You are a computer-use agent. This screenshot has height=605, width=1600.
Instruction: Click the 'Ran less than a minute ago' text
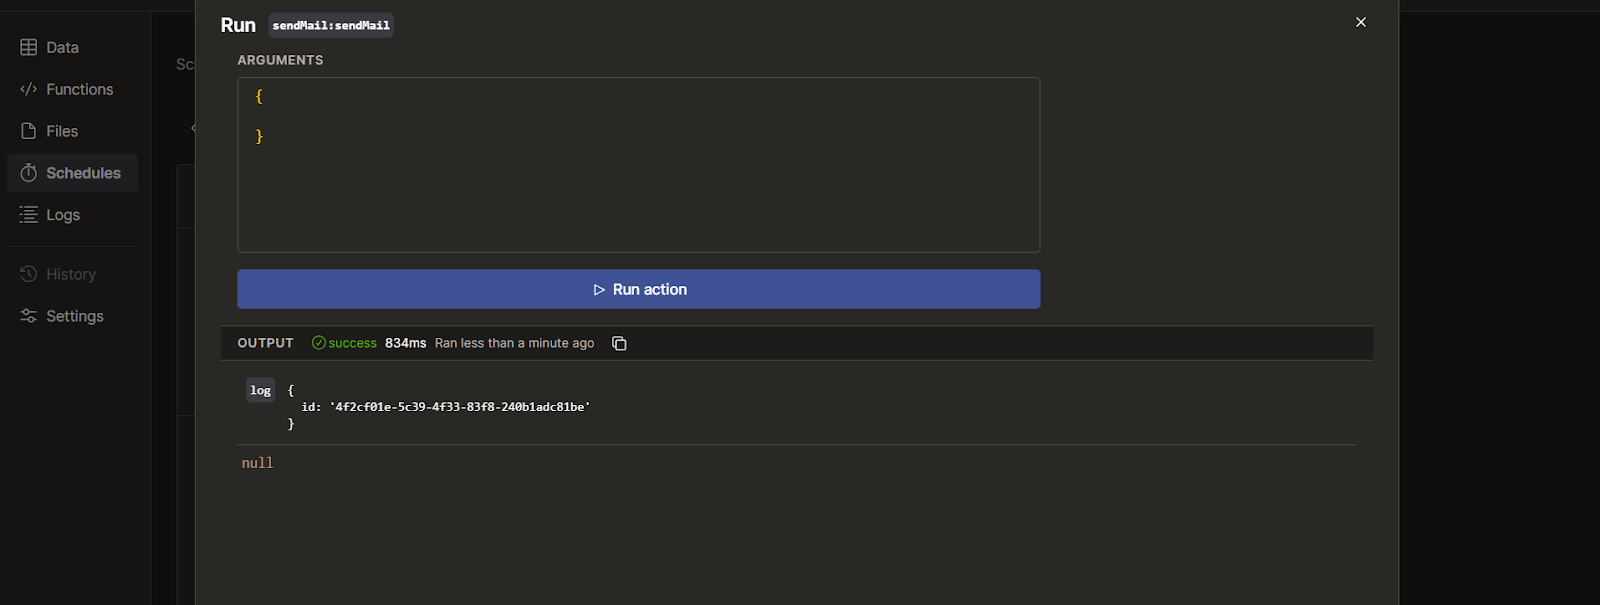(514, 343)
